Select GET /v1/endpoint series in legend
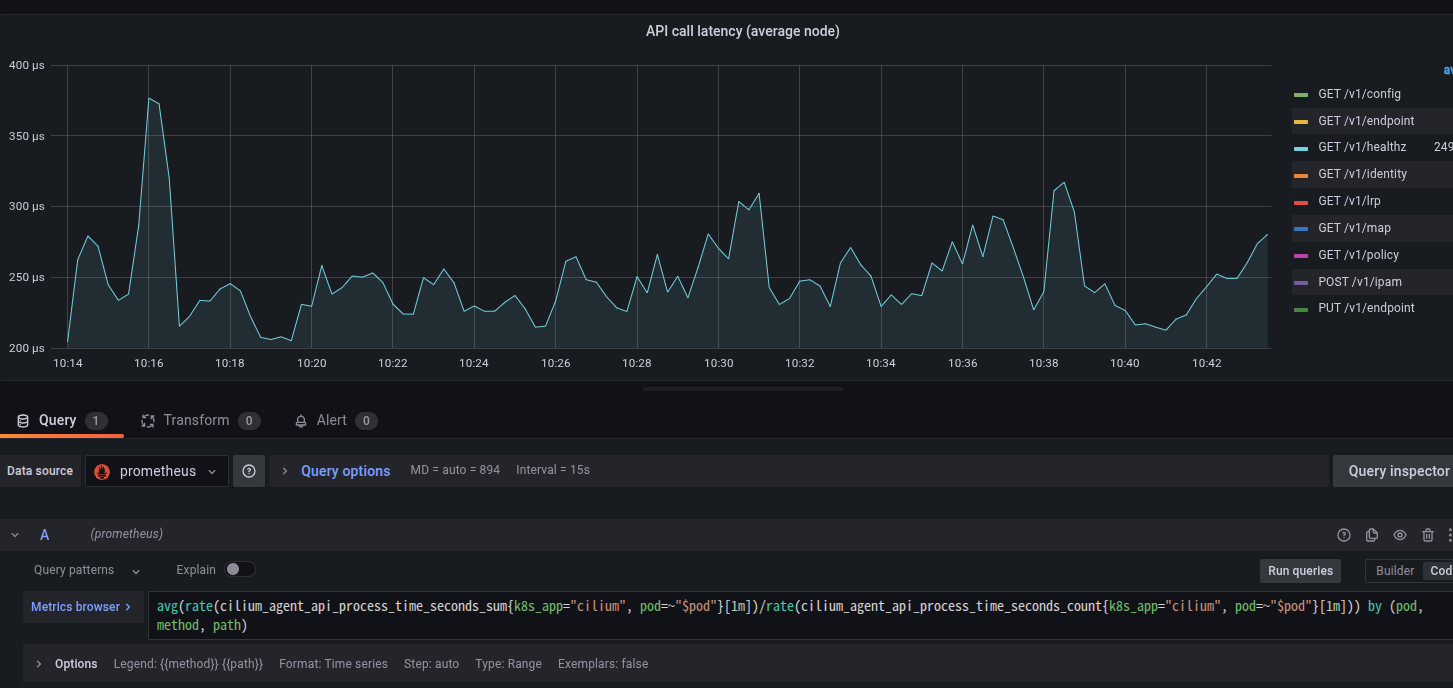The width and height of the screenshot is (1453, 688). (x=1366, y=121)
